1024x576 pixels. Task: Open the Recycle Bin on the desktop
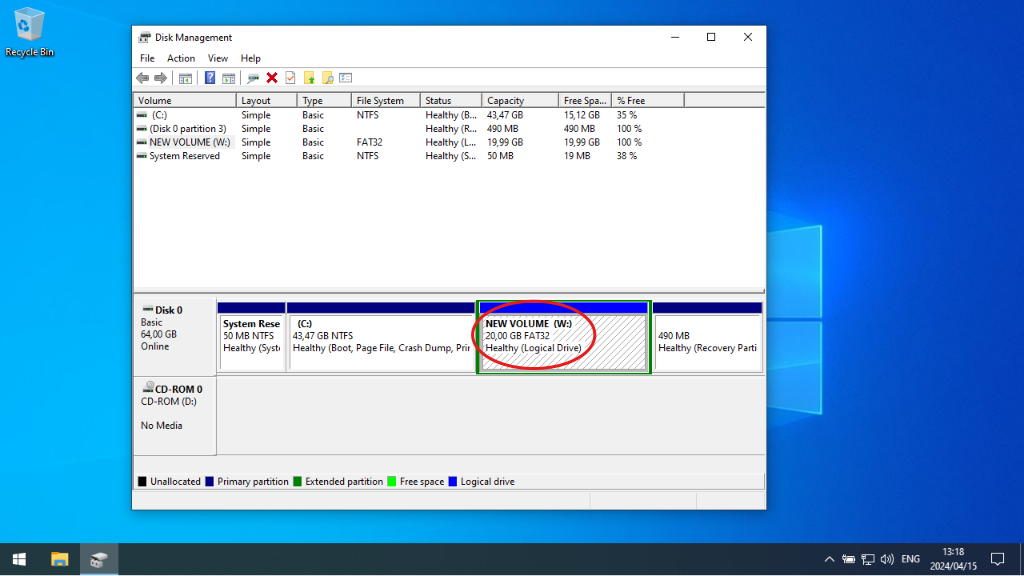pos(29,25)
